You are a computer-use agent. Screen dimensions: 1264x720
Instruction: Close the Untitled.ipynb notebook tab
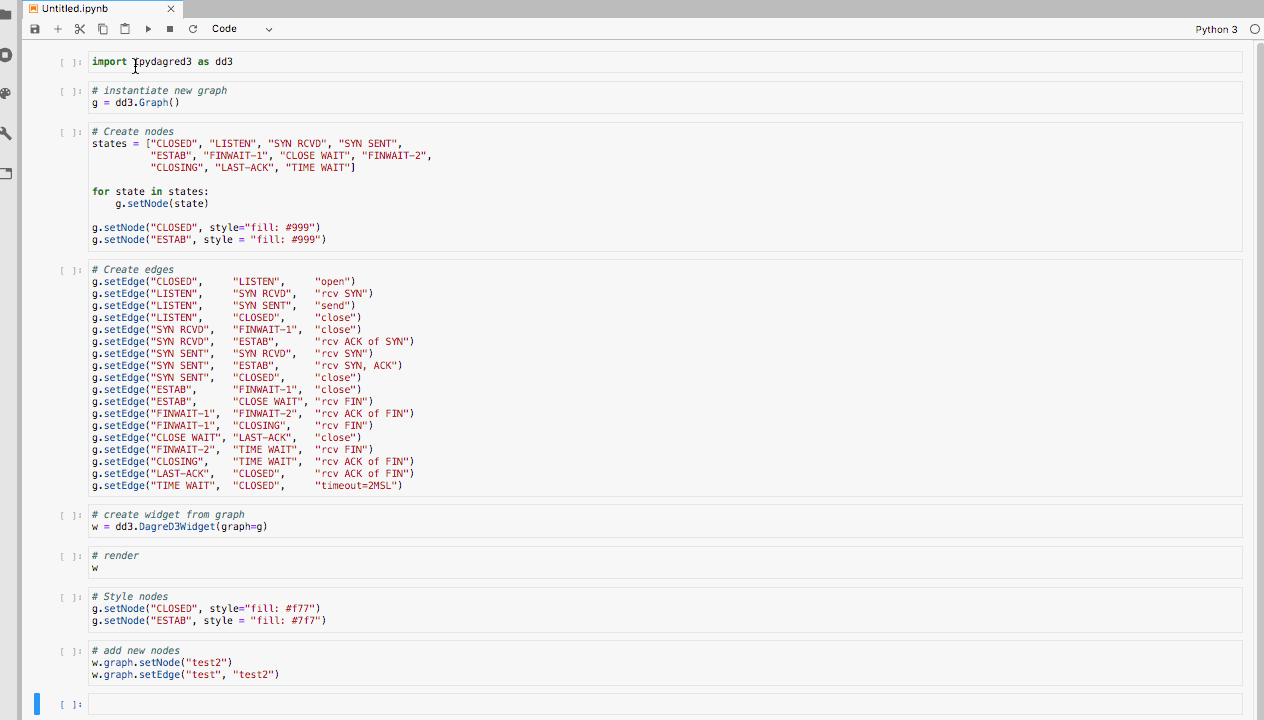170,8
